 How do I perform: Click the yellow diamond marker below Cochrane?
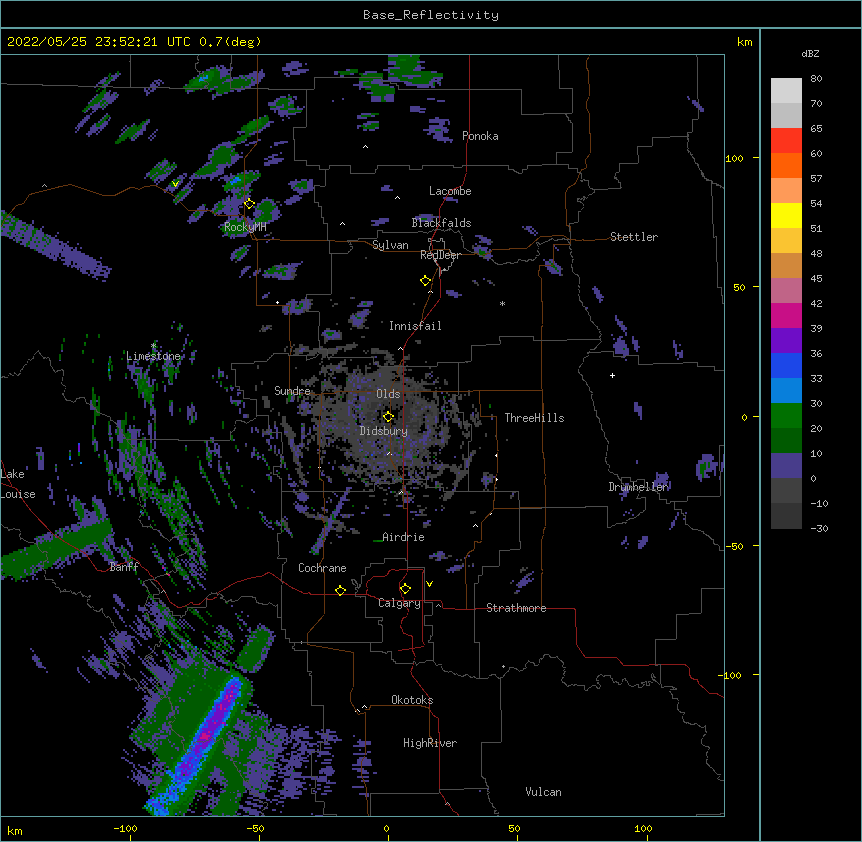click(x=340, y=590)
